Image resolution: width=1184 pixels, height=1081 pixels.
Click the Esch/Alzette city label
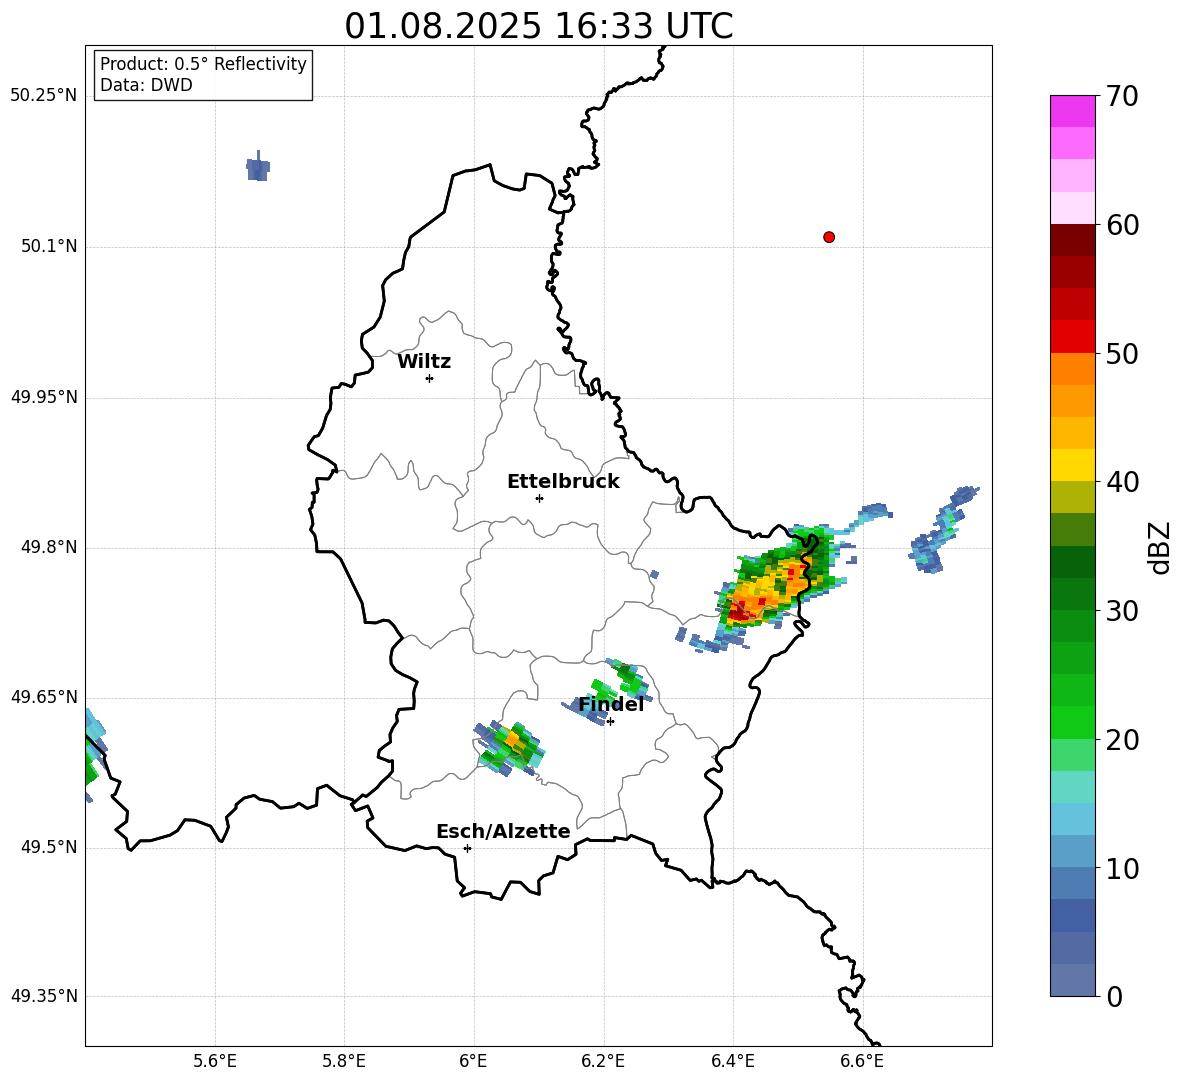tap(503, 831)
